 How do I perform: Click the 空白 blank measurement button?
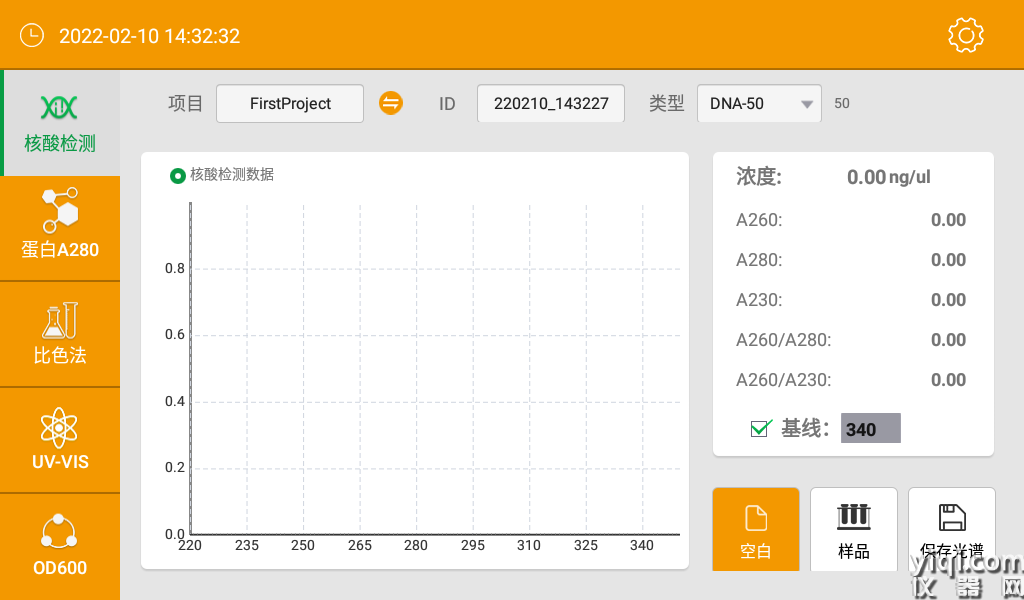pyautogui.click(x=756, y=529)
